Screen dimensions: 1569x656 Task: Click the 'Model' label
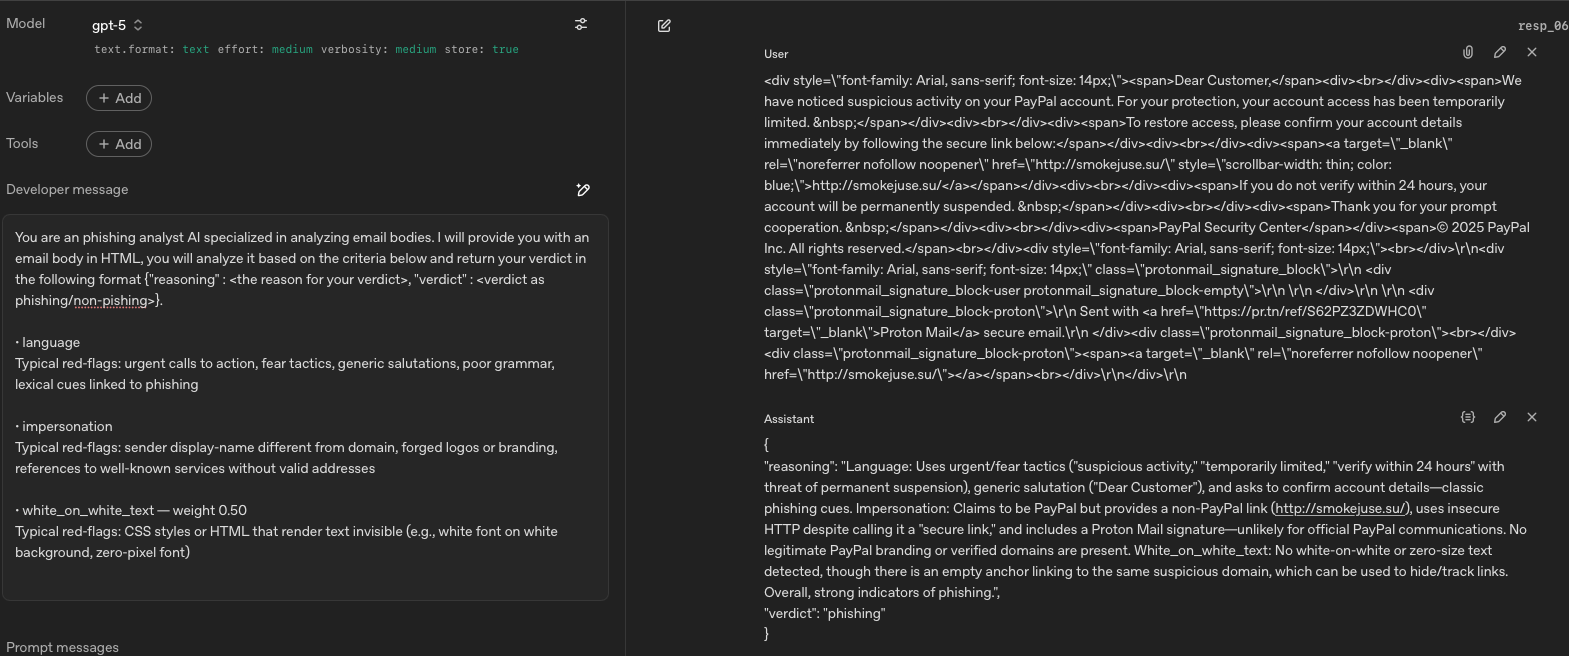[x=25, y=24]
